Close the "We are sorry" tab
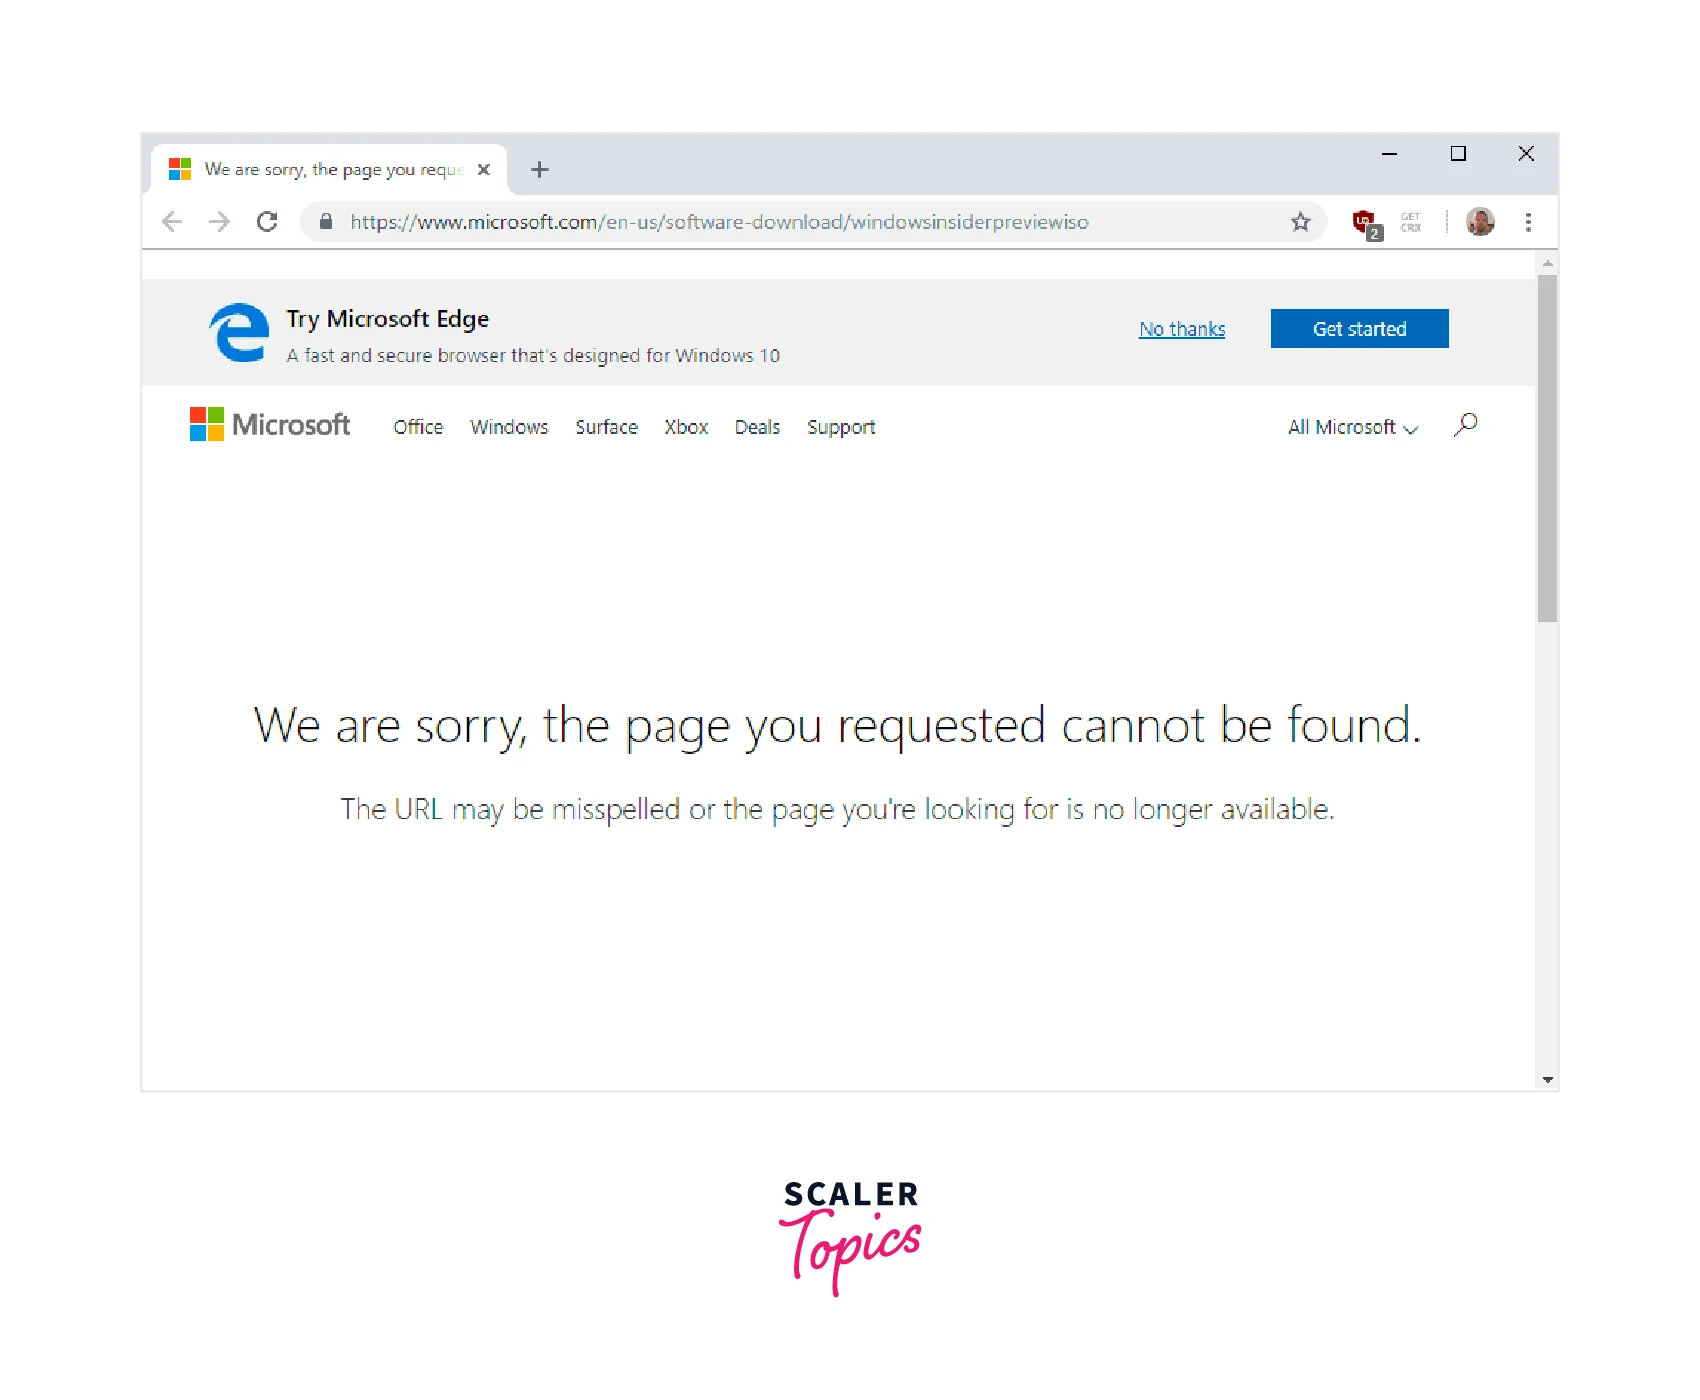Image resolution: width=1700 pixels, height=1400 pixels. [x=484, y=170]
